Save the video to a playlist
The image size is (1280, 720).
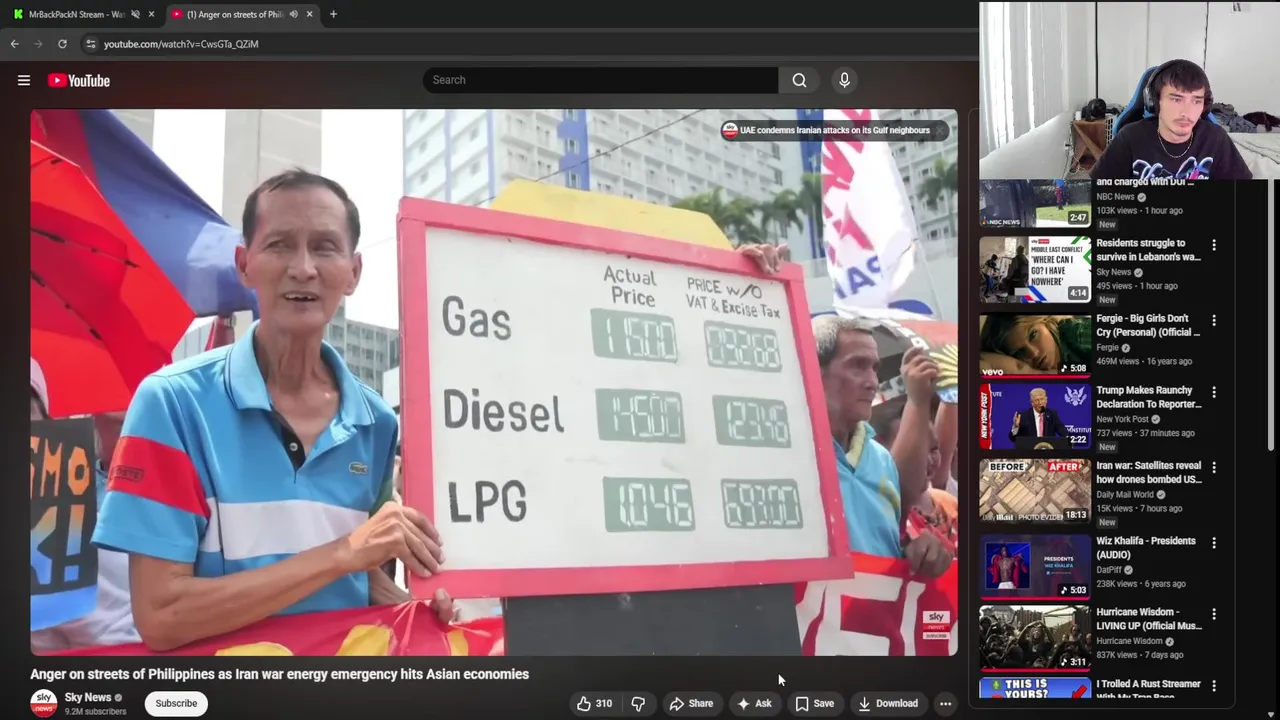(x=814, y=703)
